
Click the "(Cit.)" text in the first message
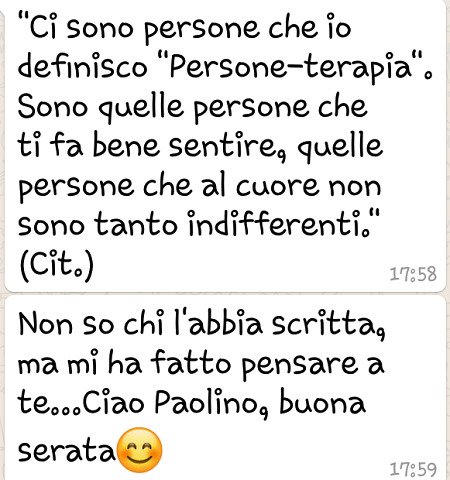[x=56, y=265]
